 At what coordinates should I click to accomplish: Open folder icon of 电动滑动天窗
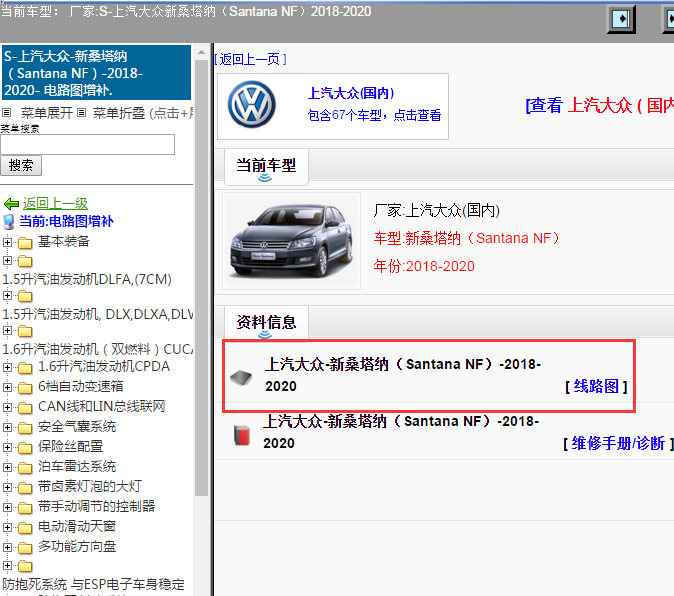pyautogui.click(x=25, y=528)
